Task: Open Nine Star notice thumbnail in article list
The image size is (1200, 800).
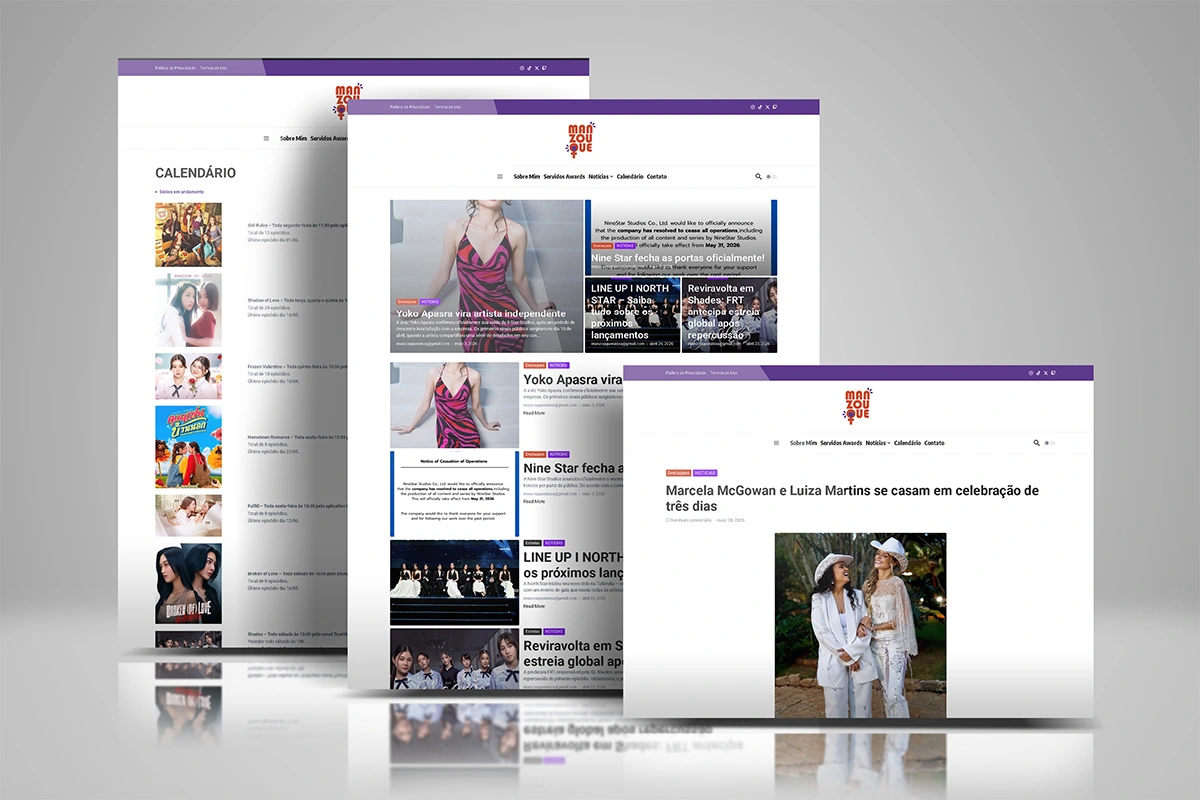Action: tap(454, 494)
